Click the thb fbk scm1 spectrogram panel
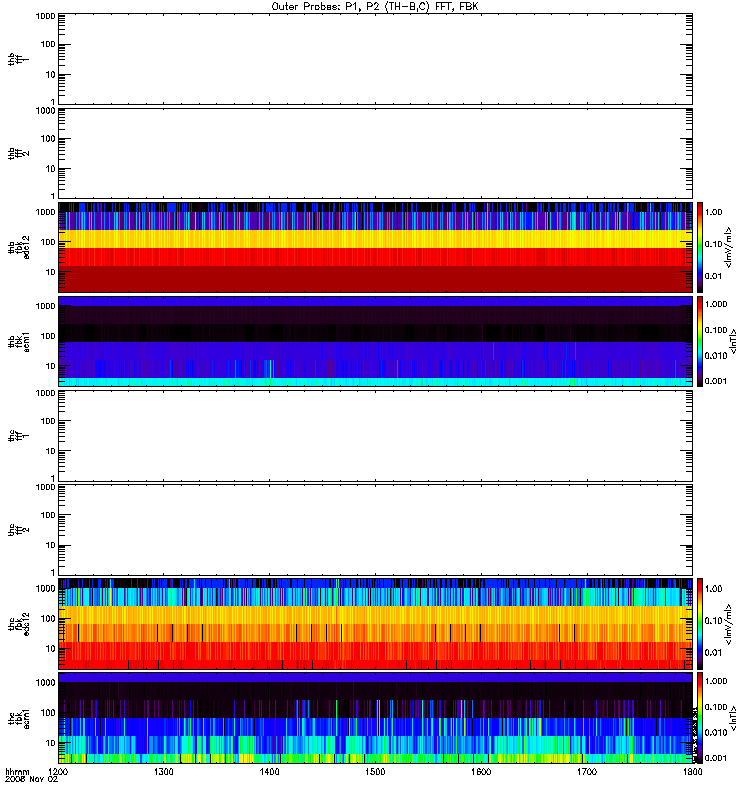Viewport: 750px width, 800px height. (x=376, y=341)
